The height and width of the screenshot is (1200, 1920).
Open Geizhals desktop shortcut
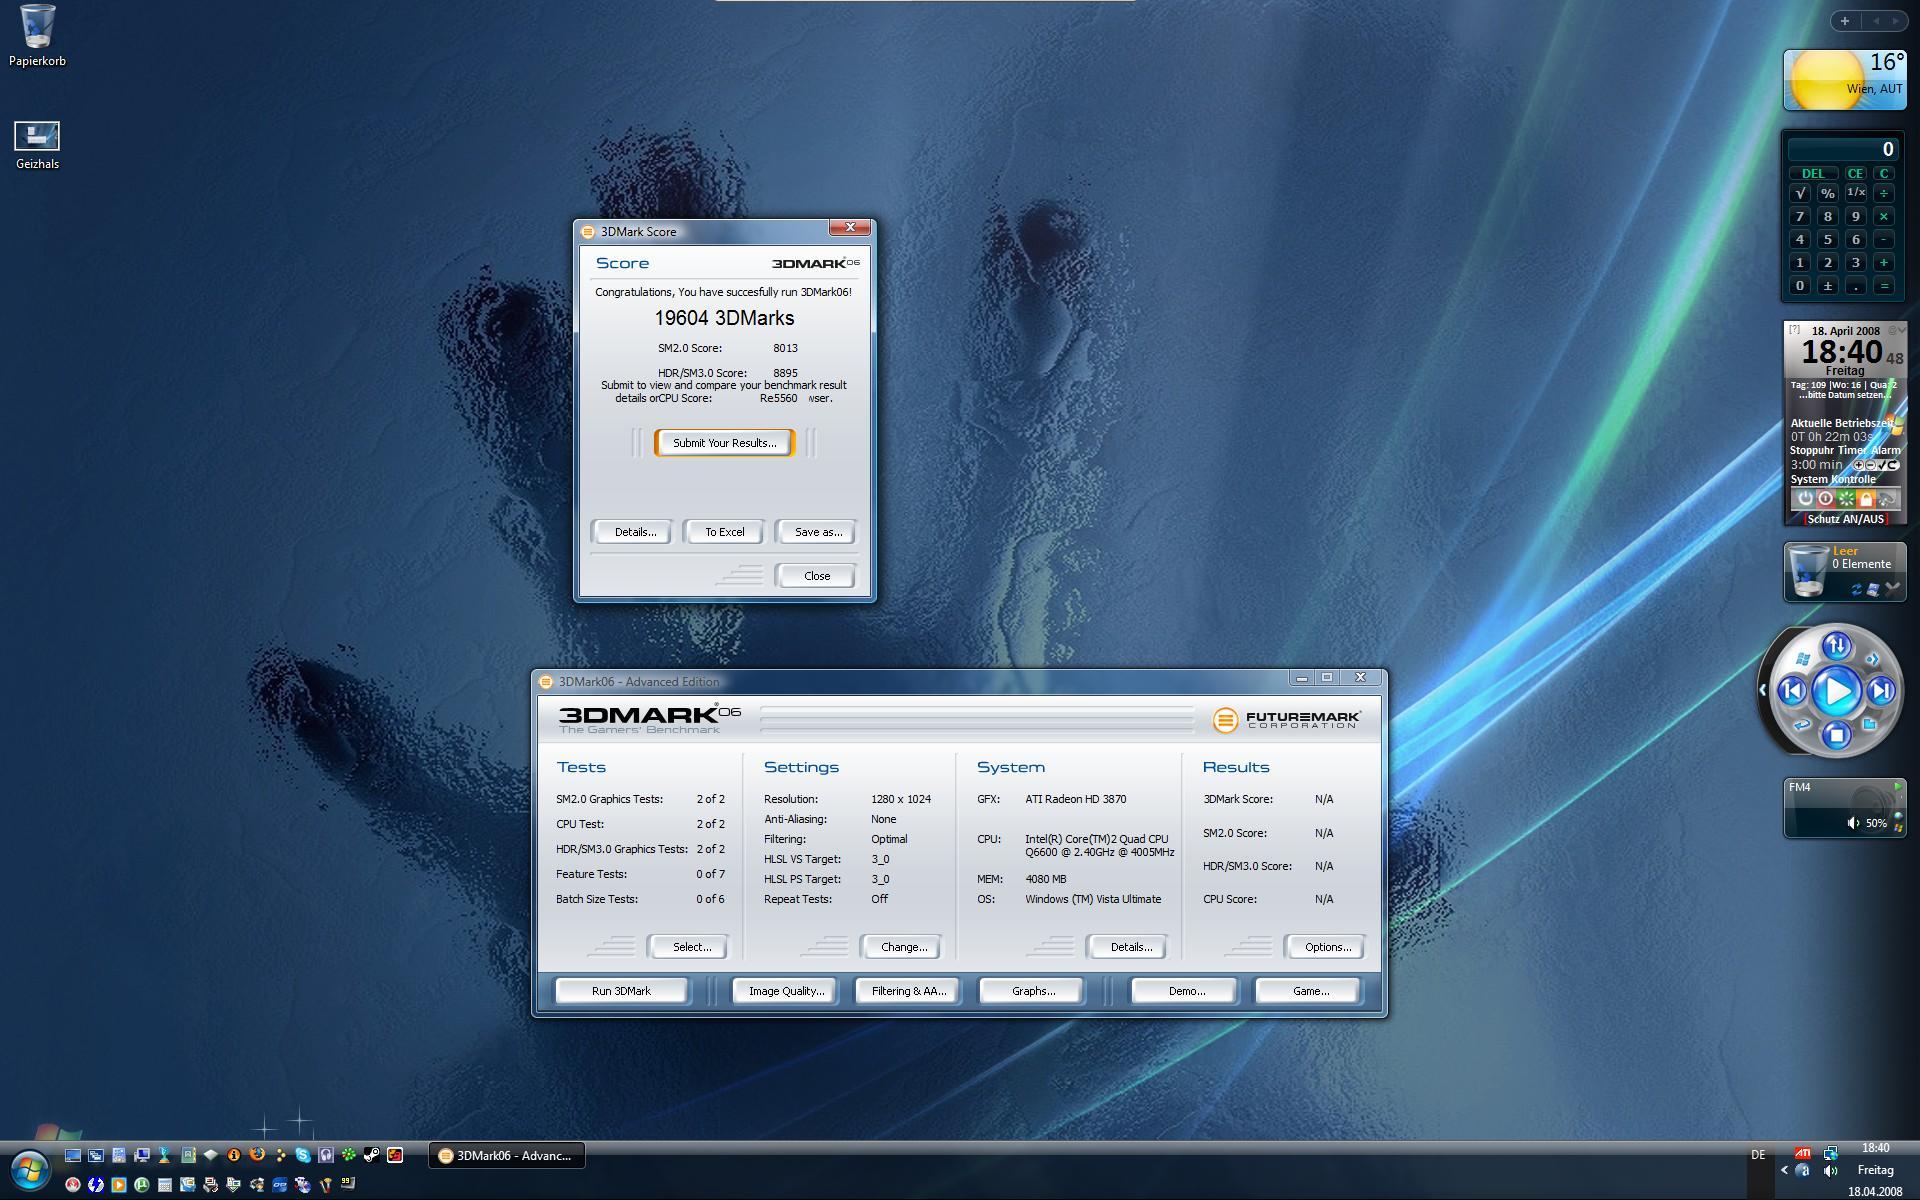click(x=37, y=145)
